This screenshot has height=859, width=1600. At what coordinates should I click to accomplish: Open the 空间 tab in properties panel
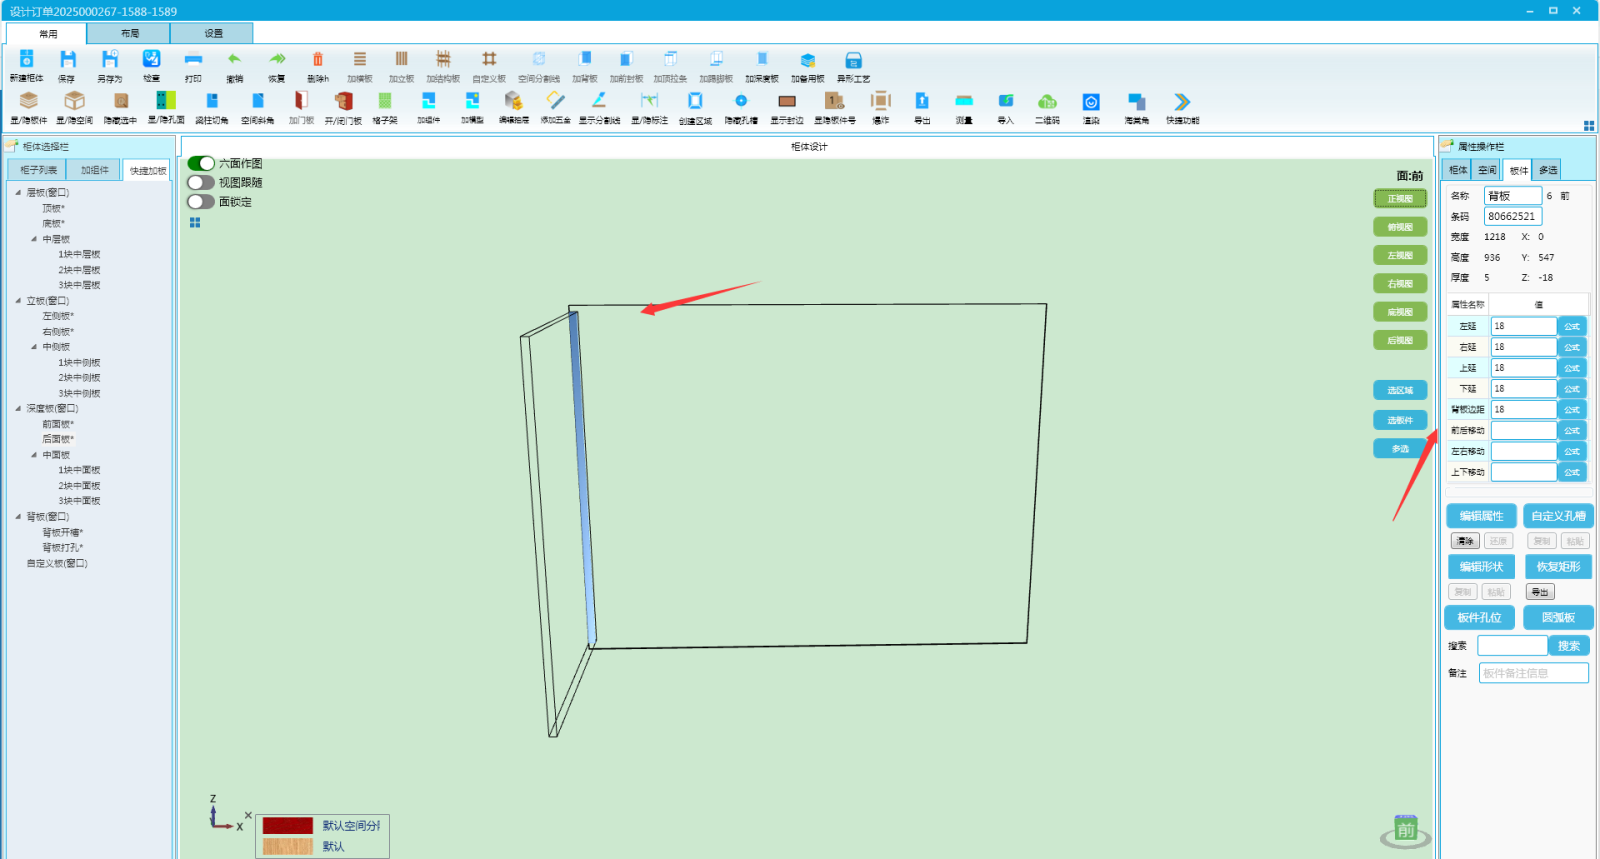tap(1487, 170)
